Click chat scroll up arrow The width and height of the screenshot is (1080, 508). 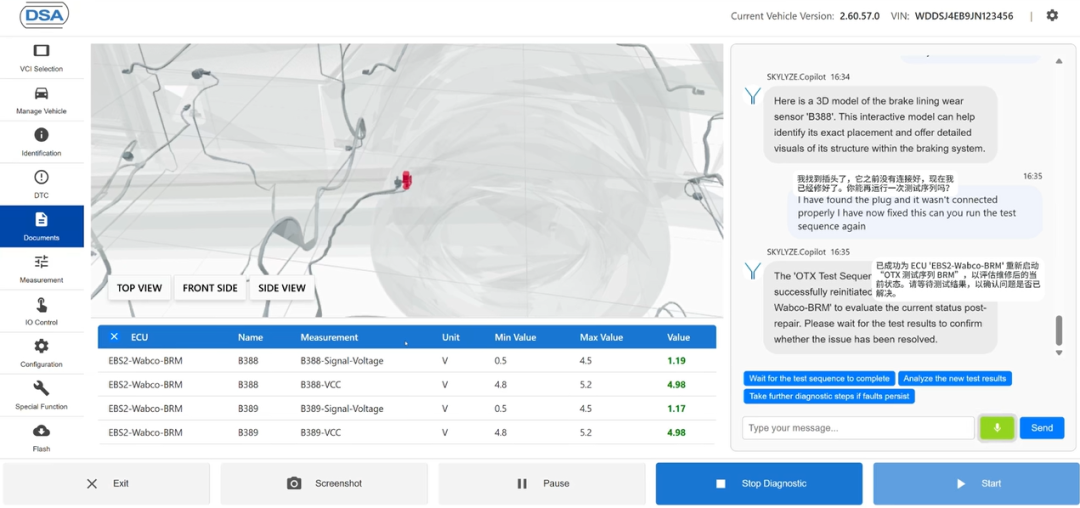point(1059,61)
